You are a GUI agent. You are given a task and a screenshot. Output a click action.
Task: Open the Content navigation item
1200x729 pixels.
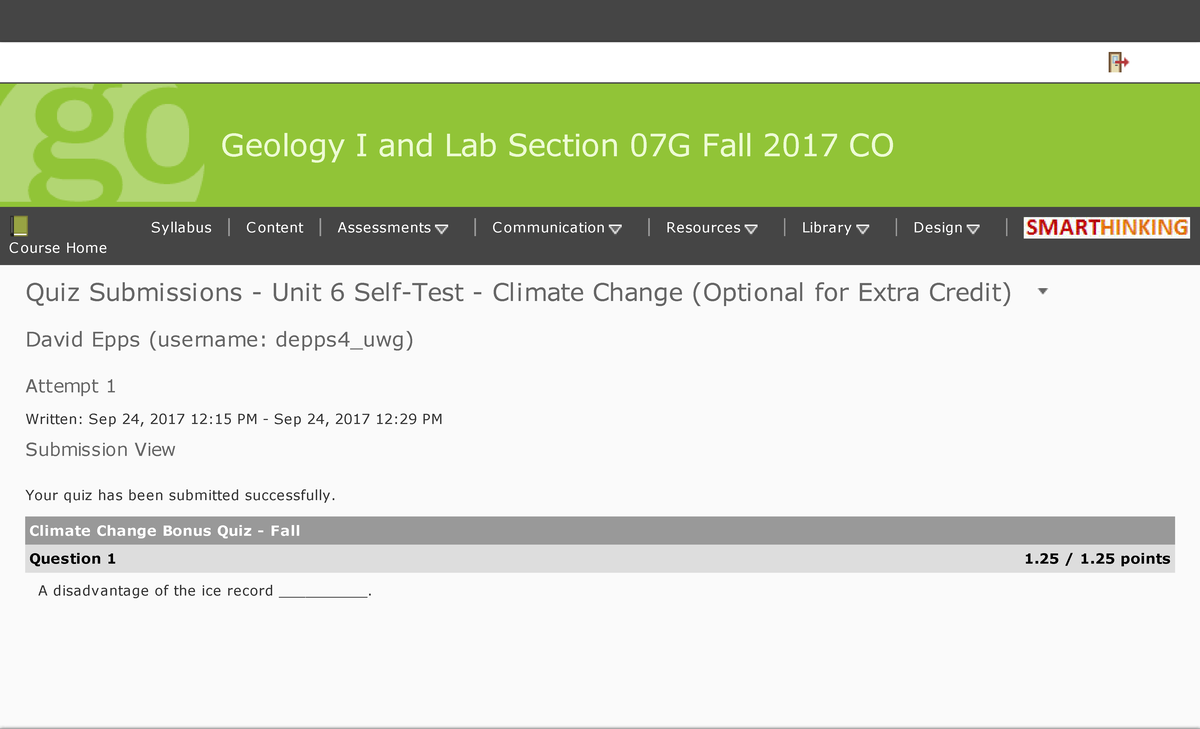pos(275,227)
